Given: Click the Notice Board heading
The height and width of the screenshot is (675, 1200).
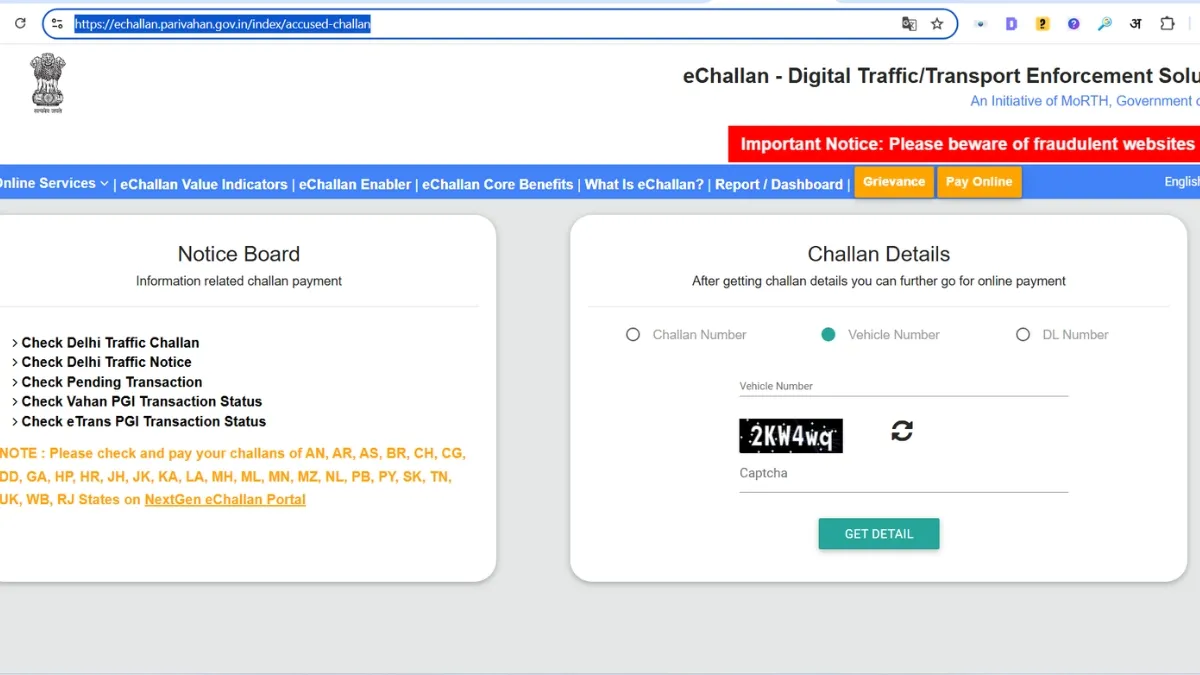Looking at the screenshot, I should [x=239, y=254].
